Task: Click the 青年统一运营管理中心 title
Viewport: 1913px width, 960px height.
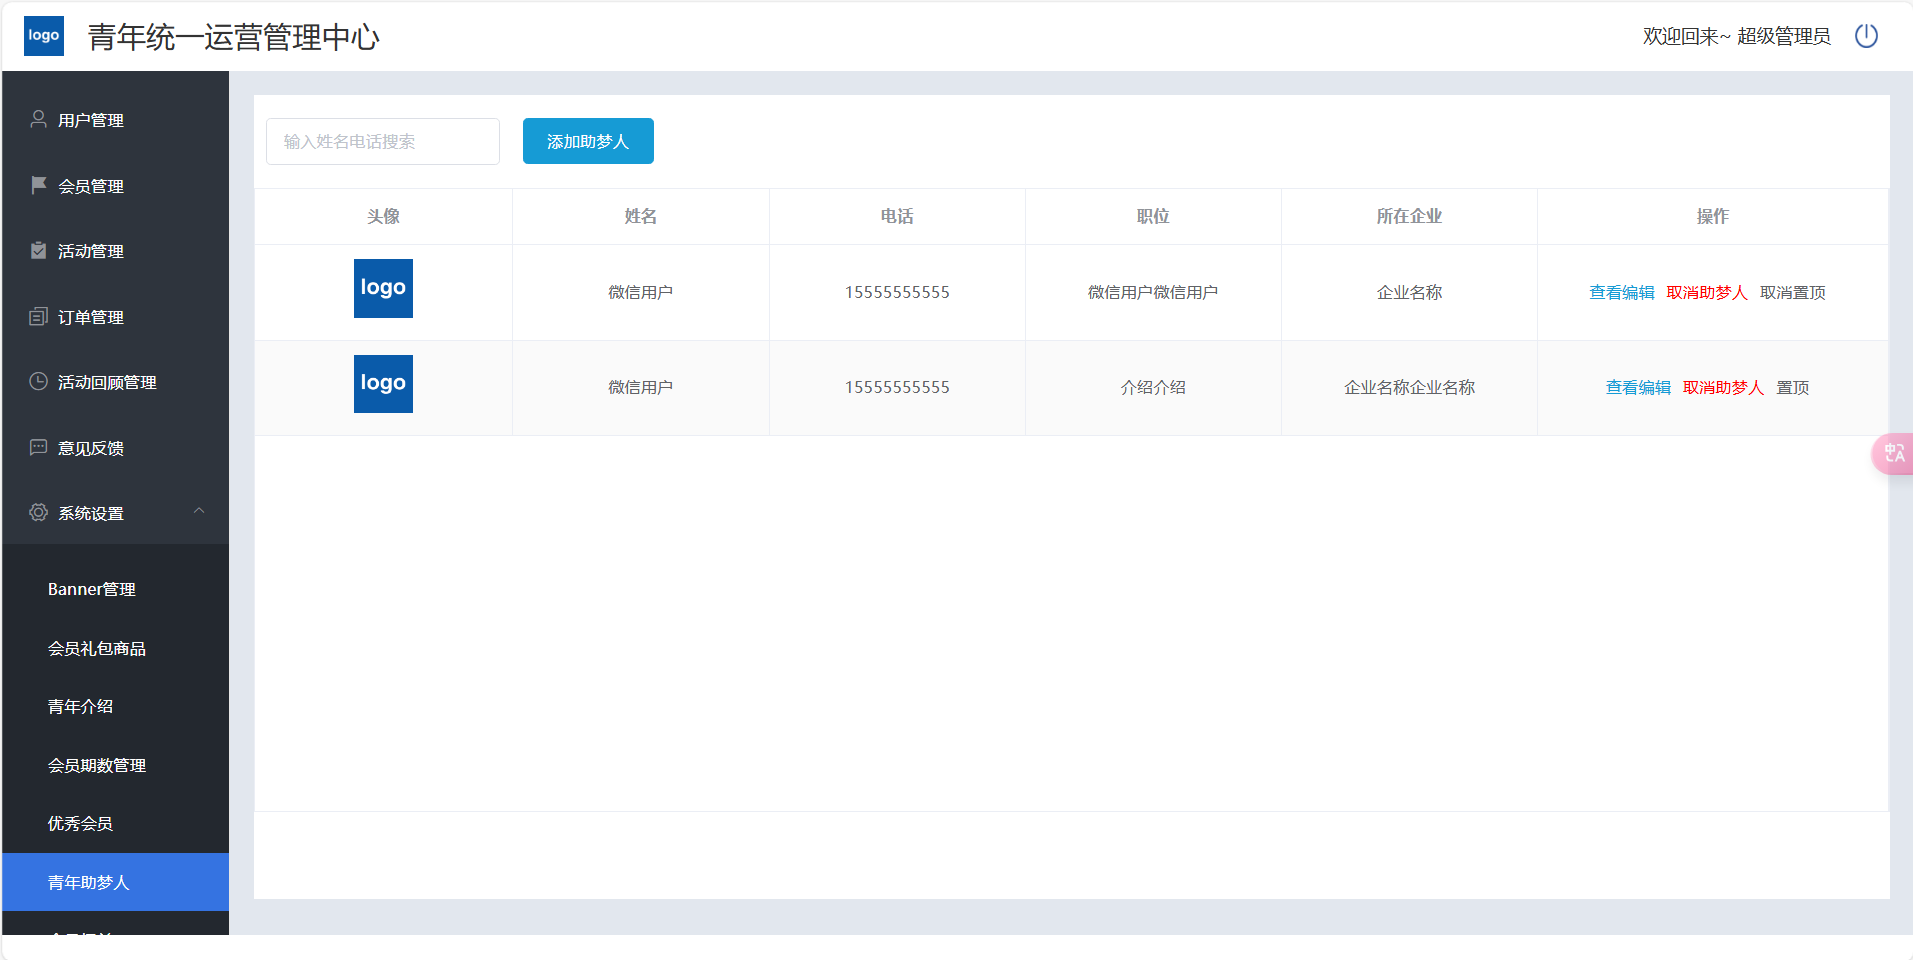Action: tap(234, 37)
